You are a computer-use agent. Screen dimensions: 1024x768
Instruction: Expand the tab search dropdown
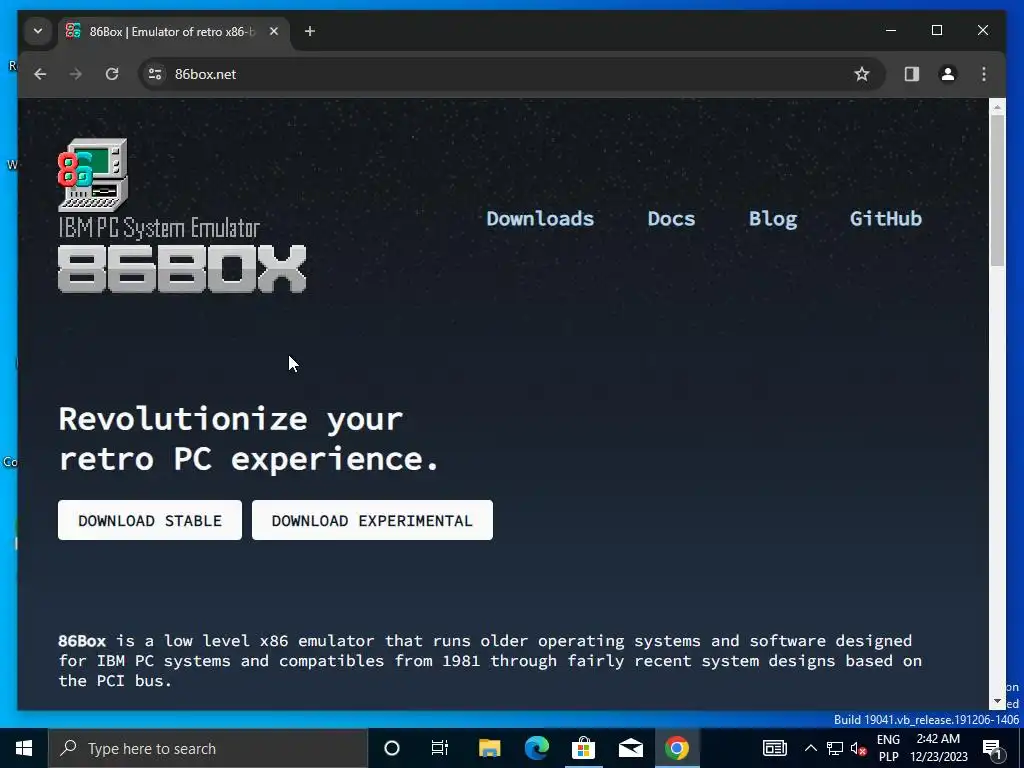pyautogui.click(x=38, y=31)
